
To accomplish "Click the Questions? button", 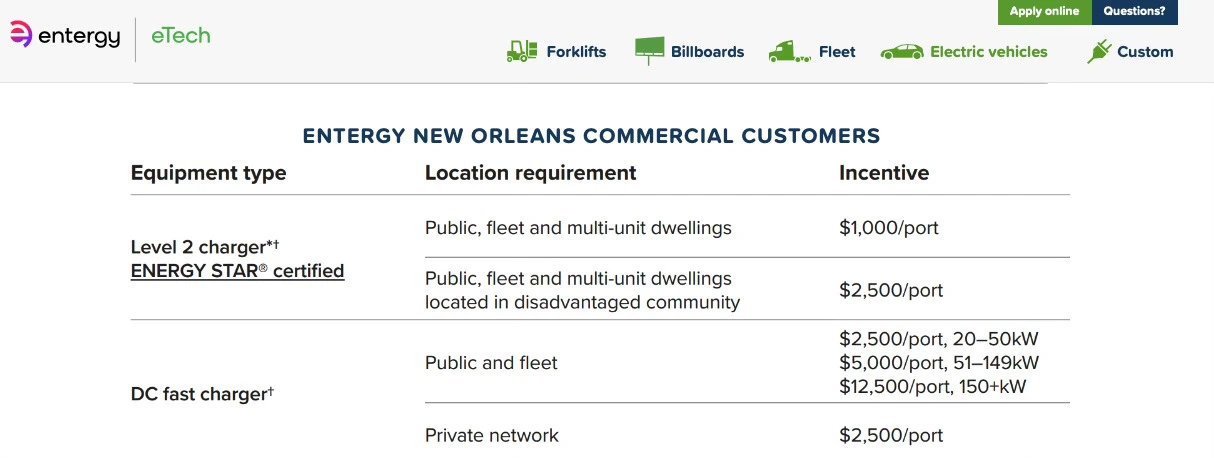I will coord(1134,12).
